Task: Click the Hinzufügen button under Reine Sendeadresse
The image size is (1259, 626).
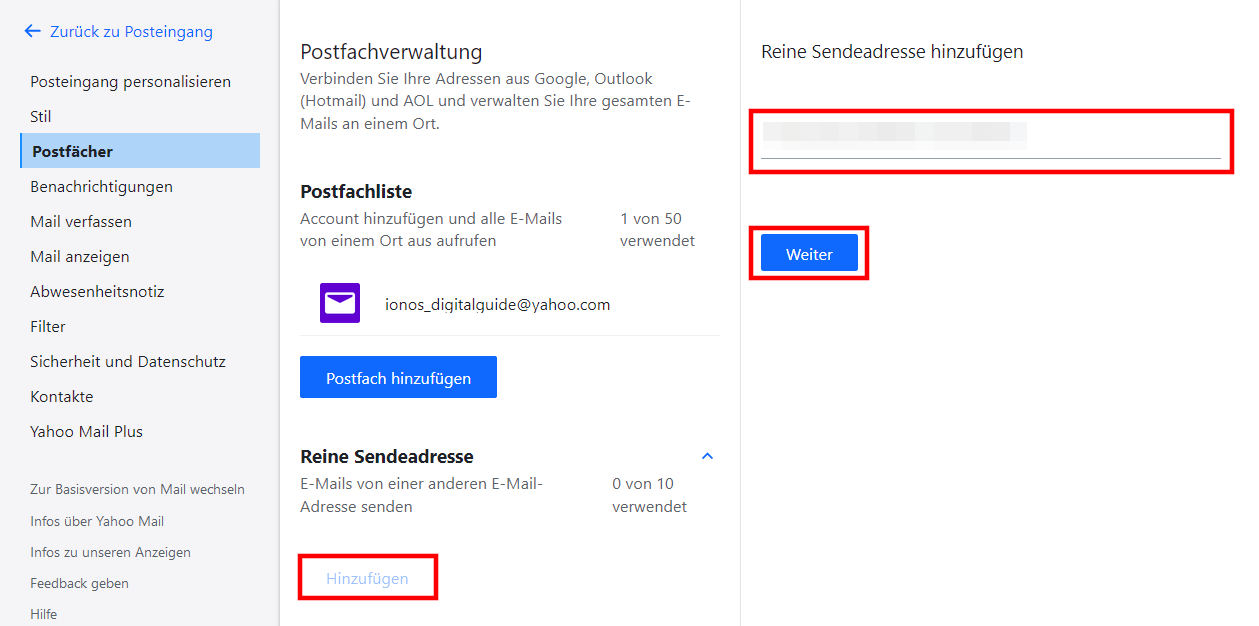Action: (x=367, y=578)
